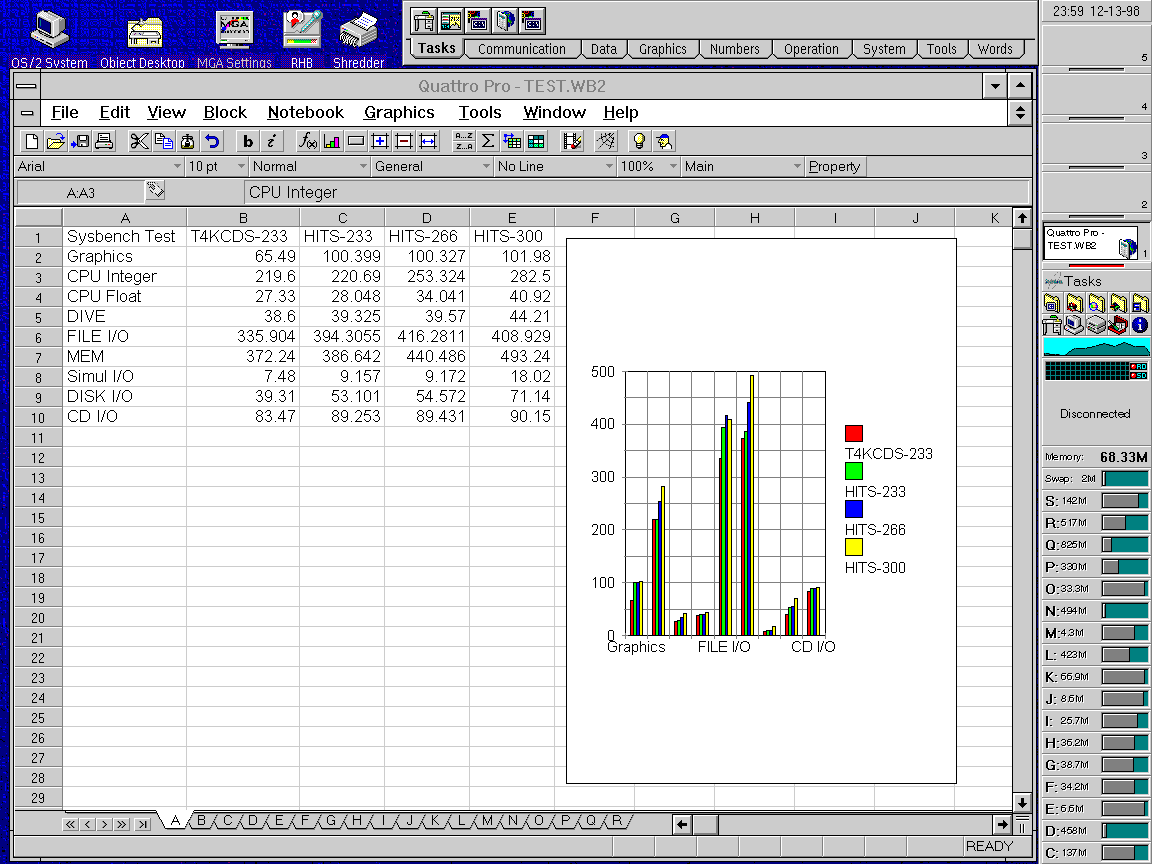This screenshot has height=864, width=1152.
Task: Insert a chart with the graph icon
Action: pyautogui.click(x=332, y=141)
